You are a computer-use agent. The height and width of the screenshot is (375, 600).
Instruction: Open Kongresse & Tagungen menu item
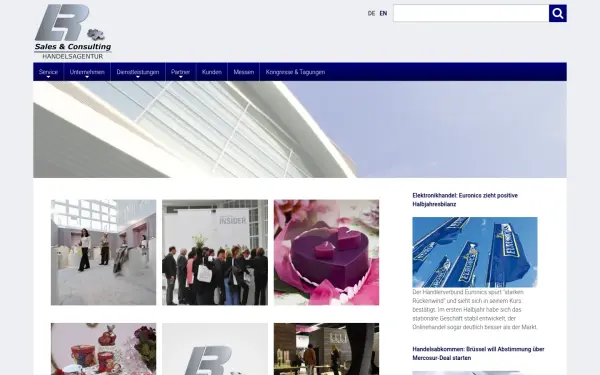295,72
